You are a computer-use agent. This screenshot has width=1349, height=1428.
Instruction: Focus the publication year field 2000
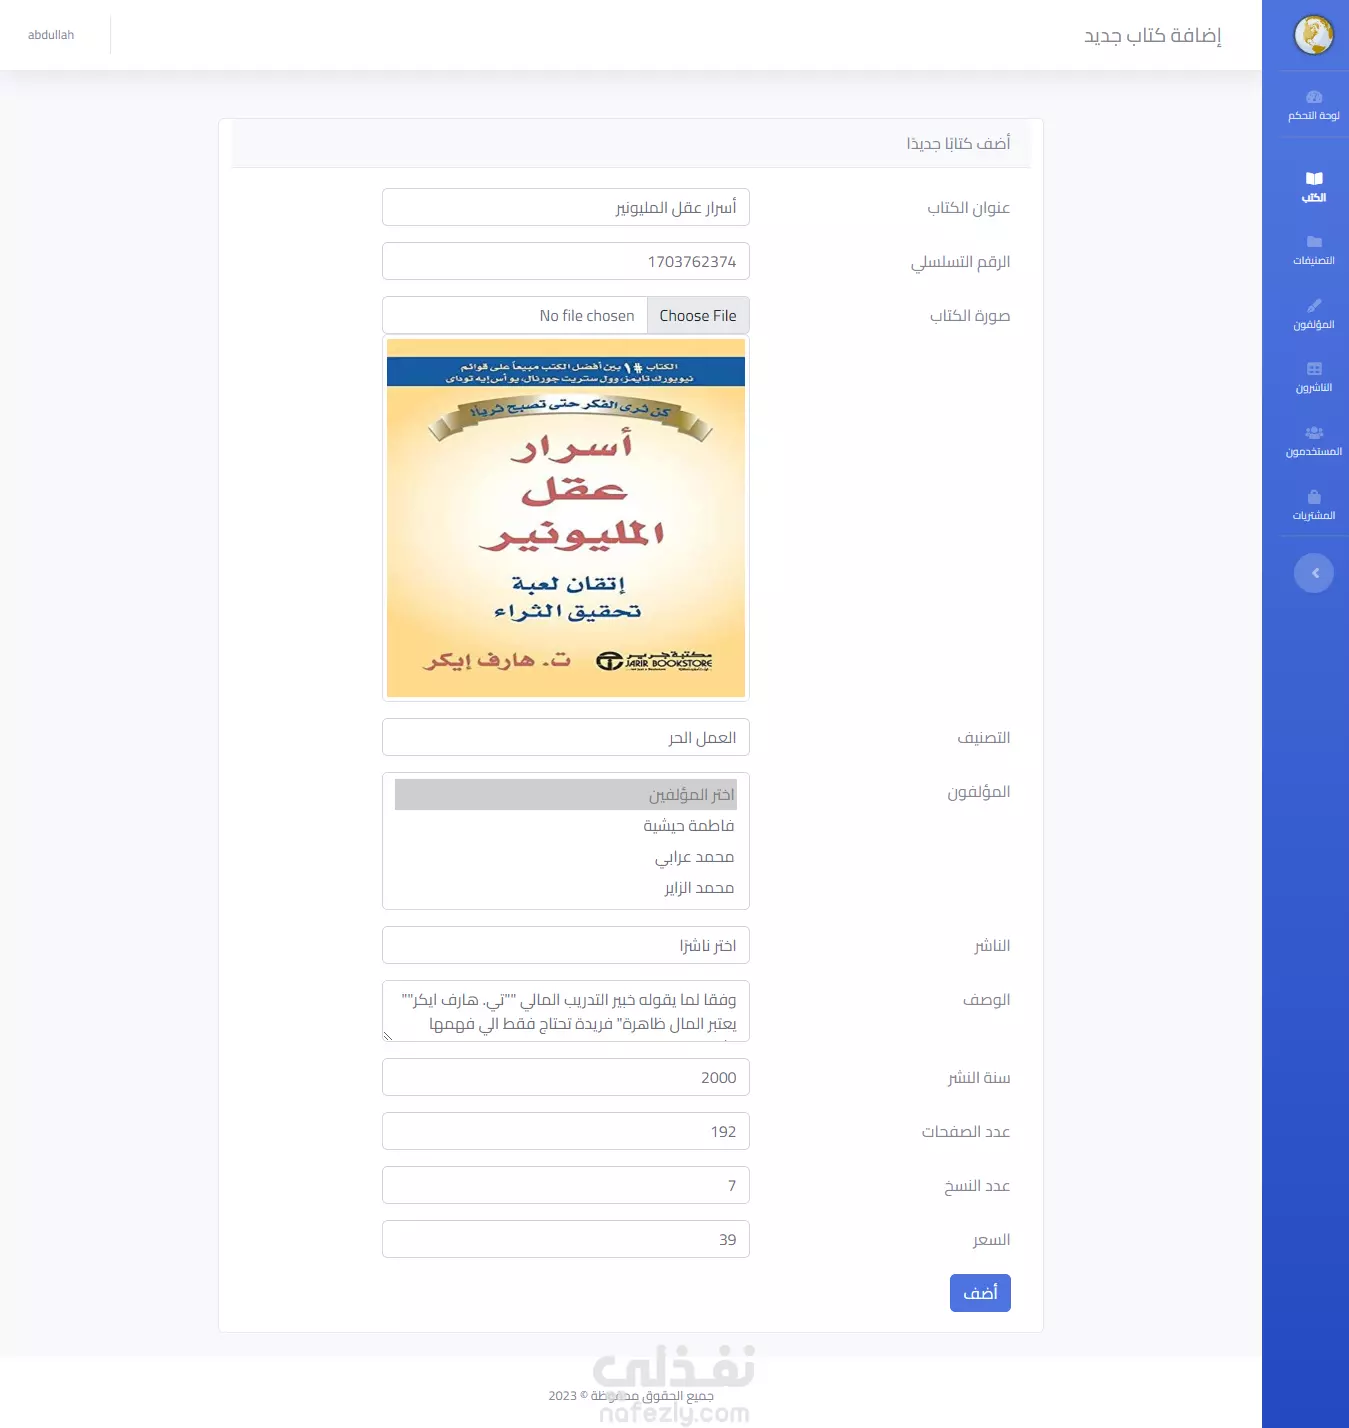point(566,1077)
